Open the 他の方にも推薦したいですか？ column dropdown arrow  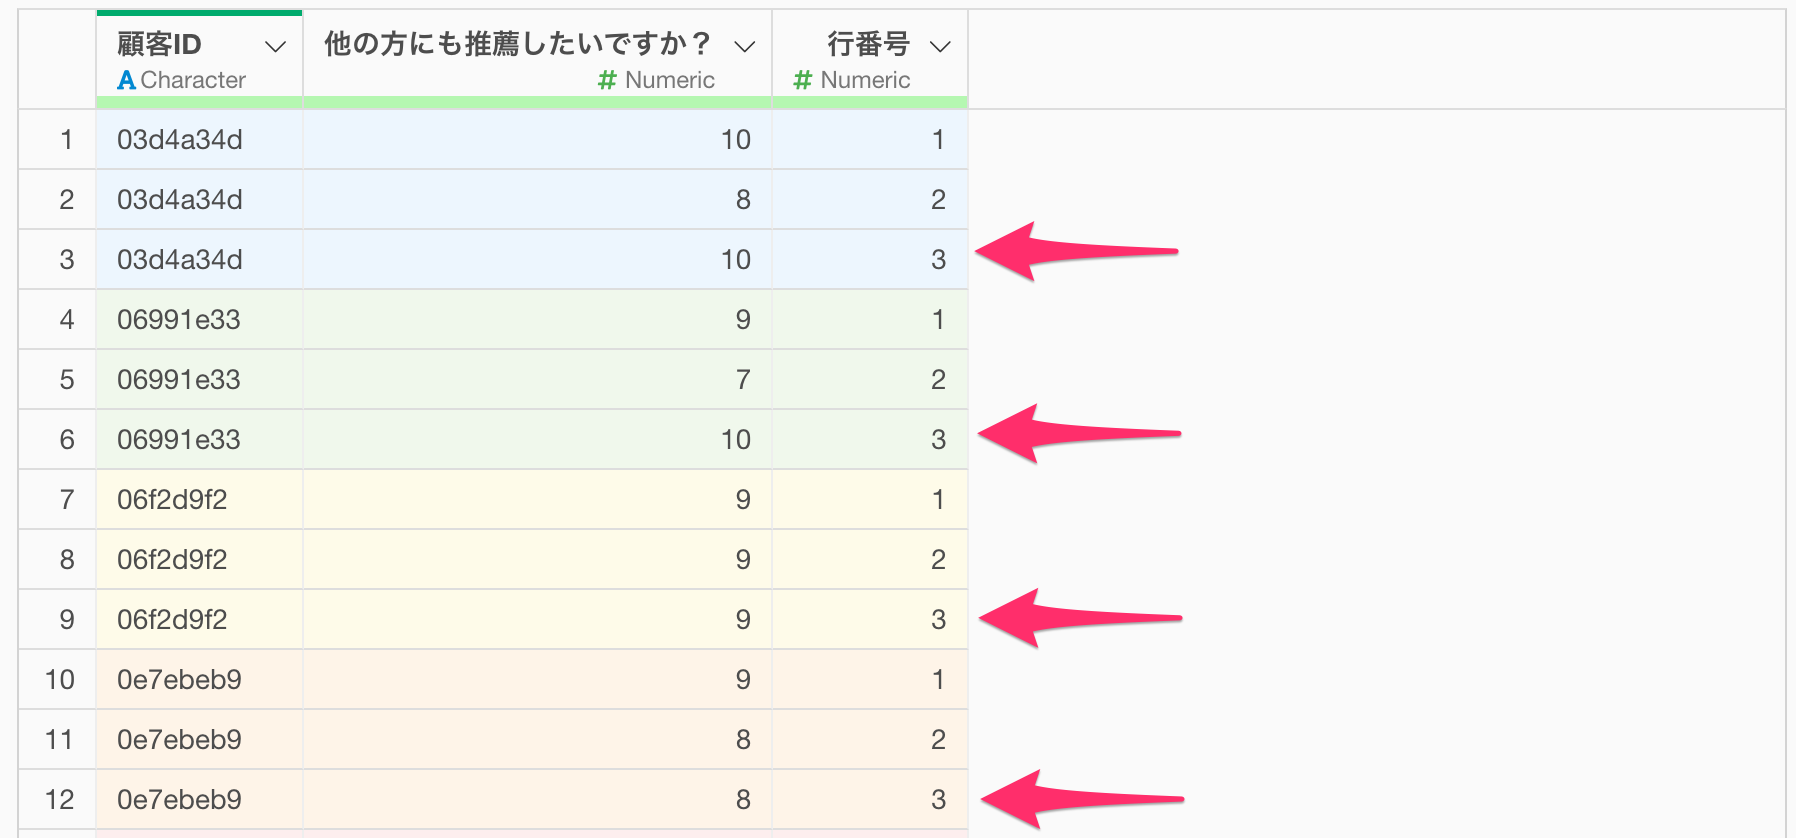[x=744, y=46]
